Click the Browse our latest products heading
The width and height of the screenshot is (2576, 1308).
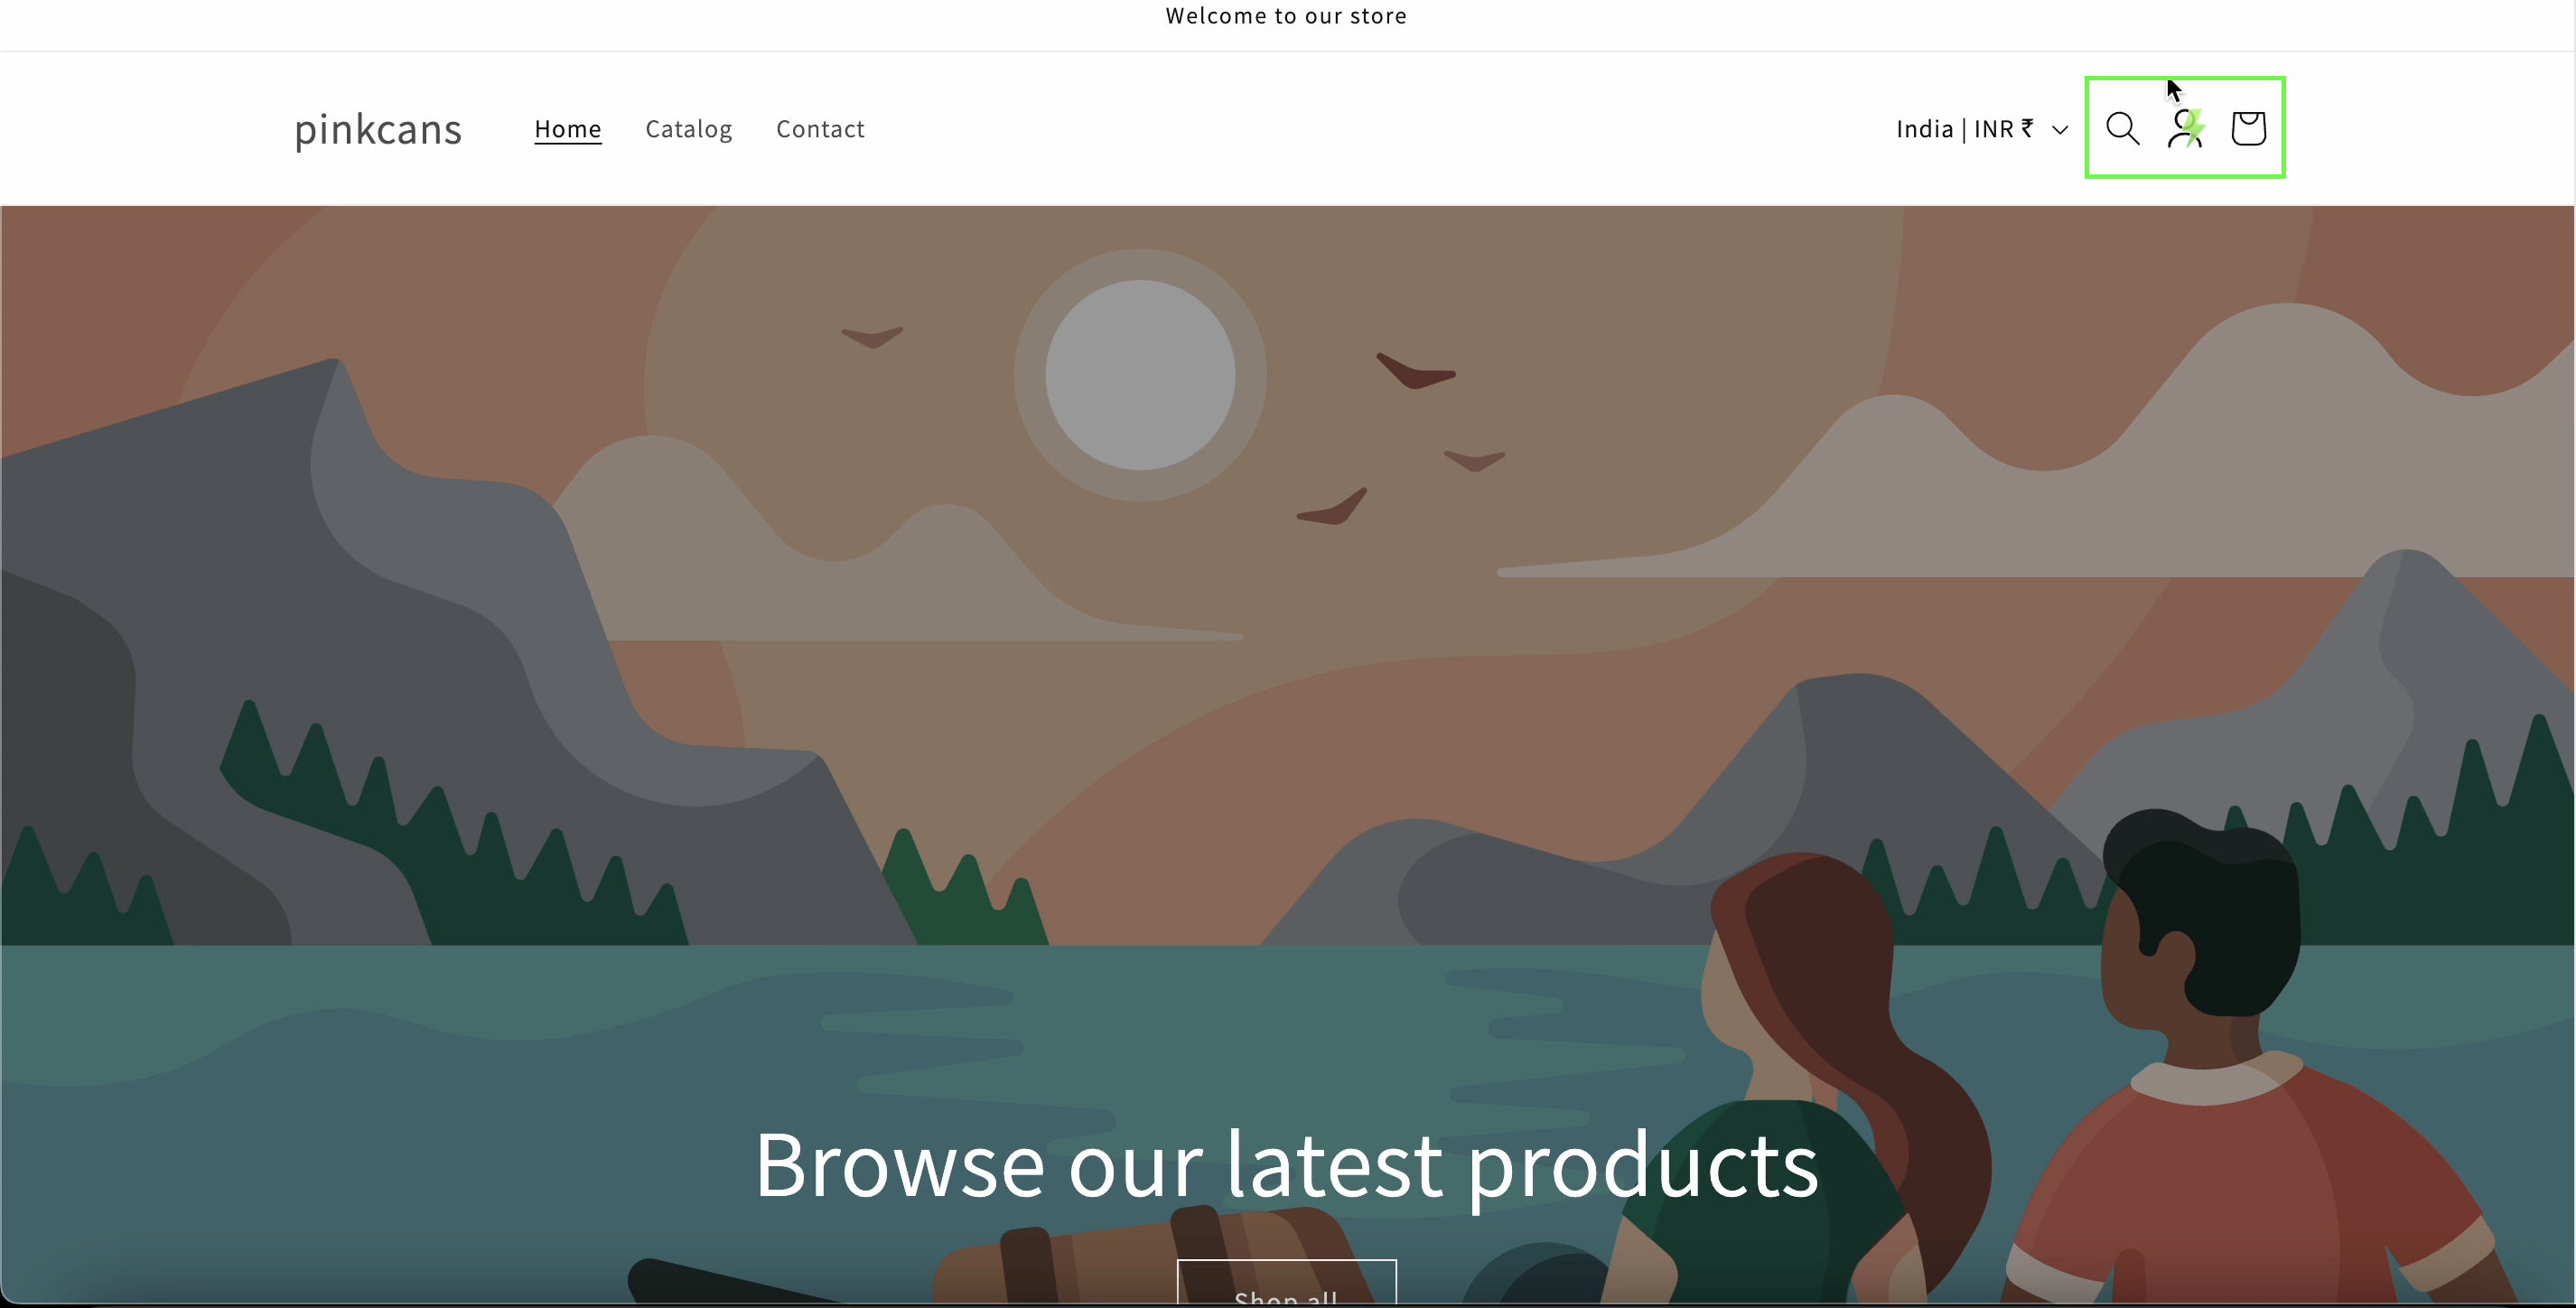pos(1286,1164)
